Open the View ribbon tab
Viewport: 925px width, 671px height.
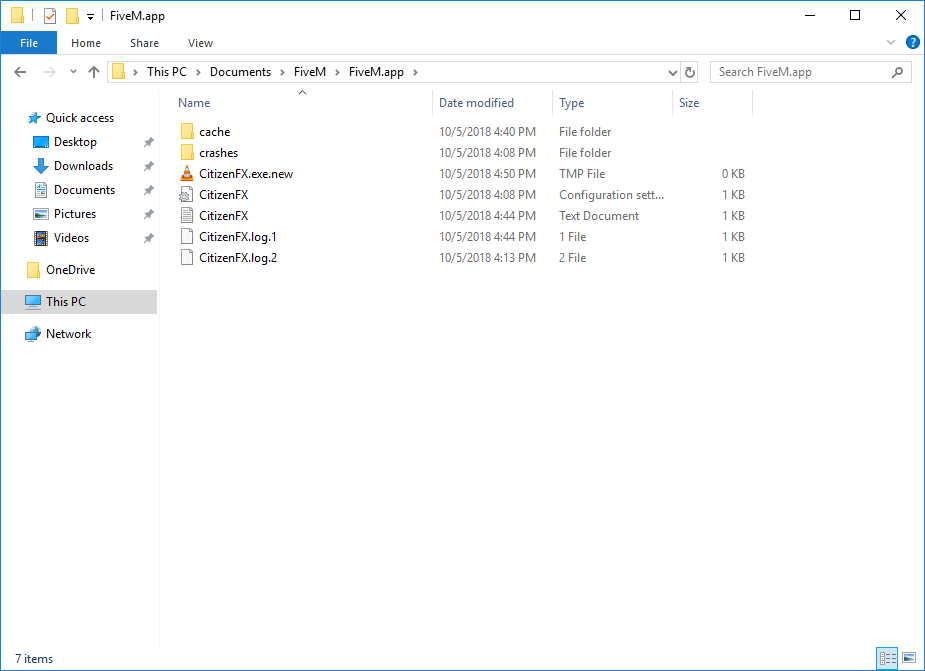(x=201, y=43)
